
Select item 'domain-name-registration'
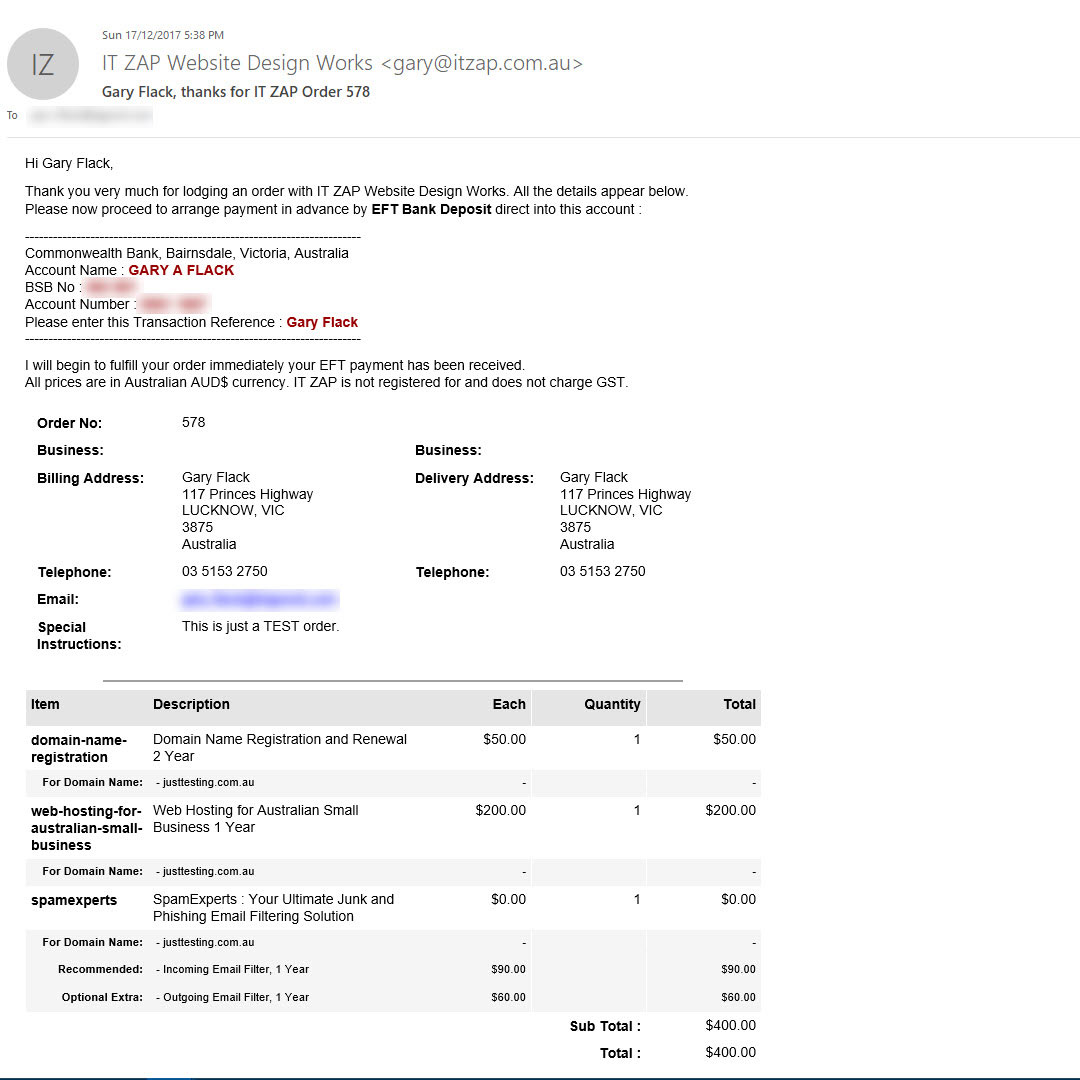tap(79, 749)
